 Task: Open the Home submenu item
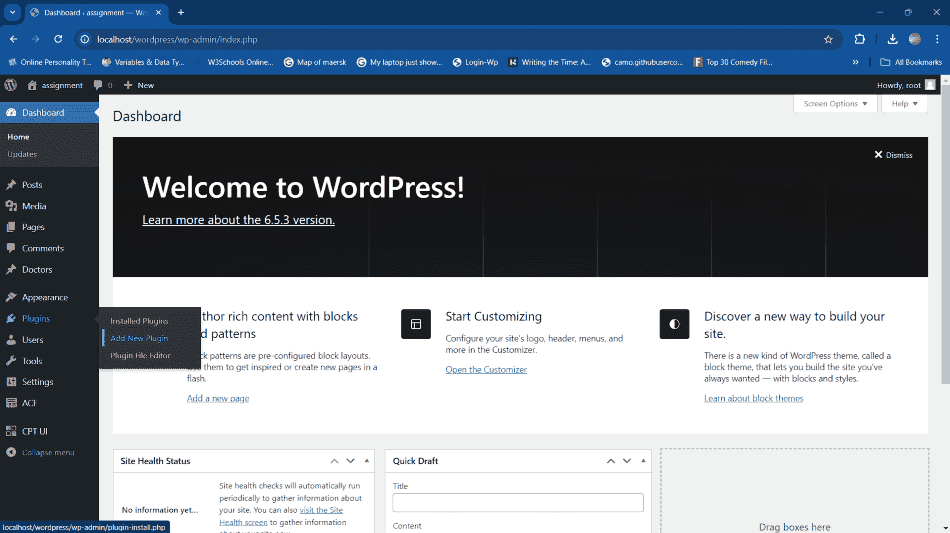click(x=18, y=137)
